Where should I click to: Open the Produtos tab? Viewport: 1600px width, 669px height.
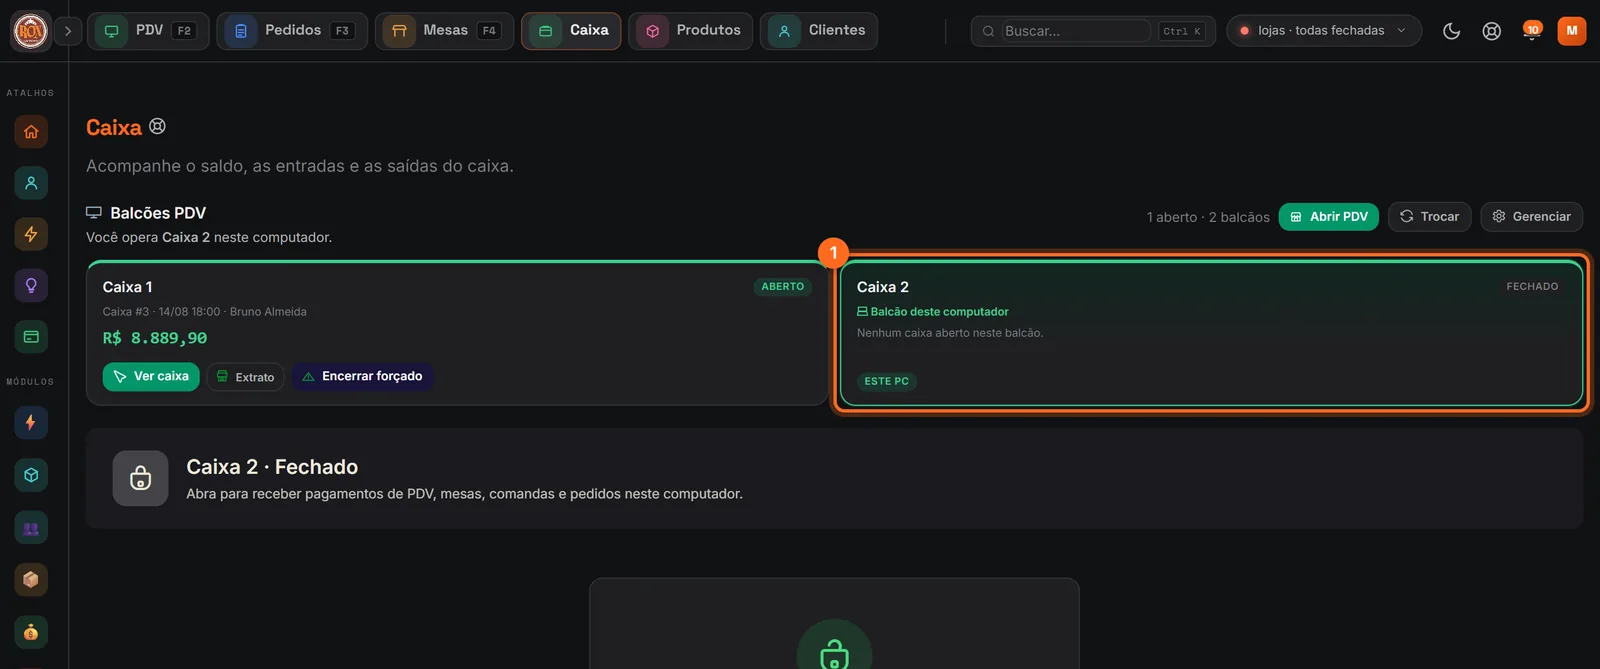click(x=691, y=31)
